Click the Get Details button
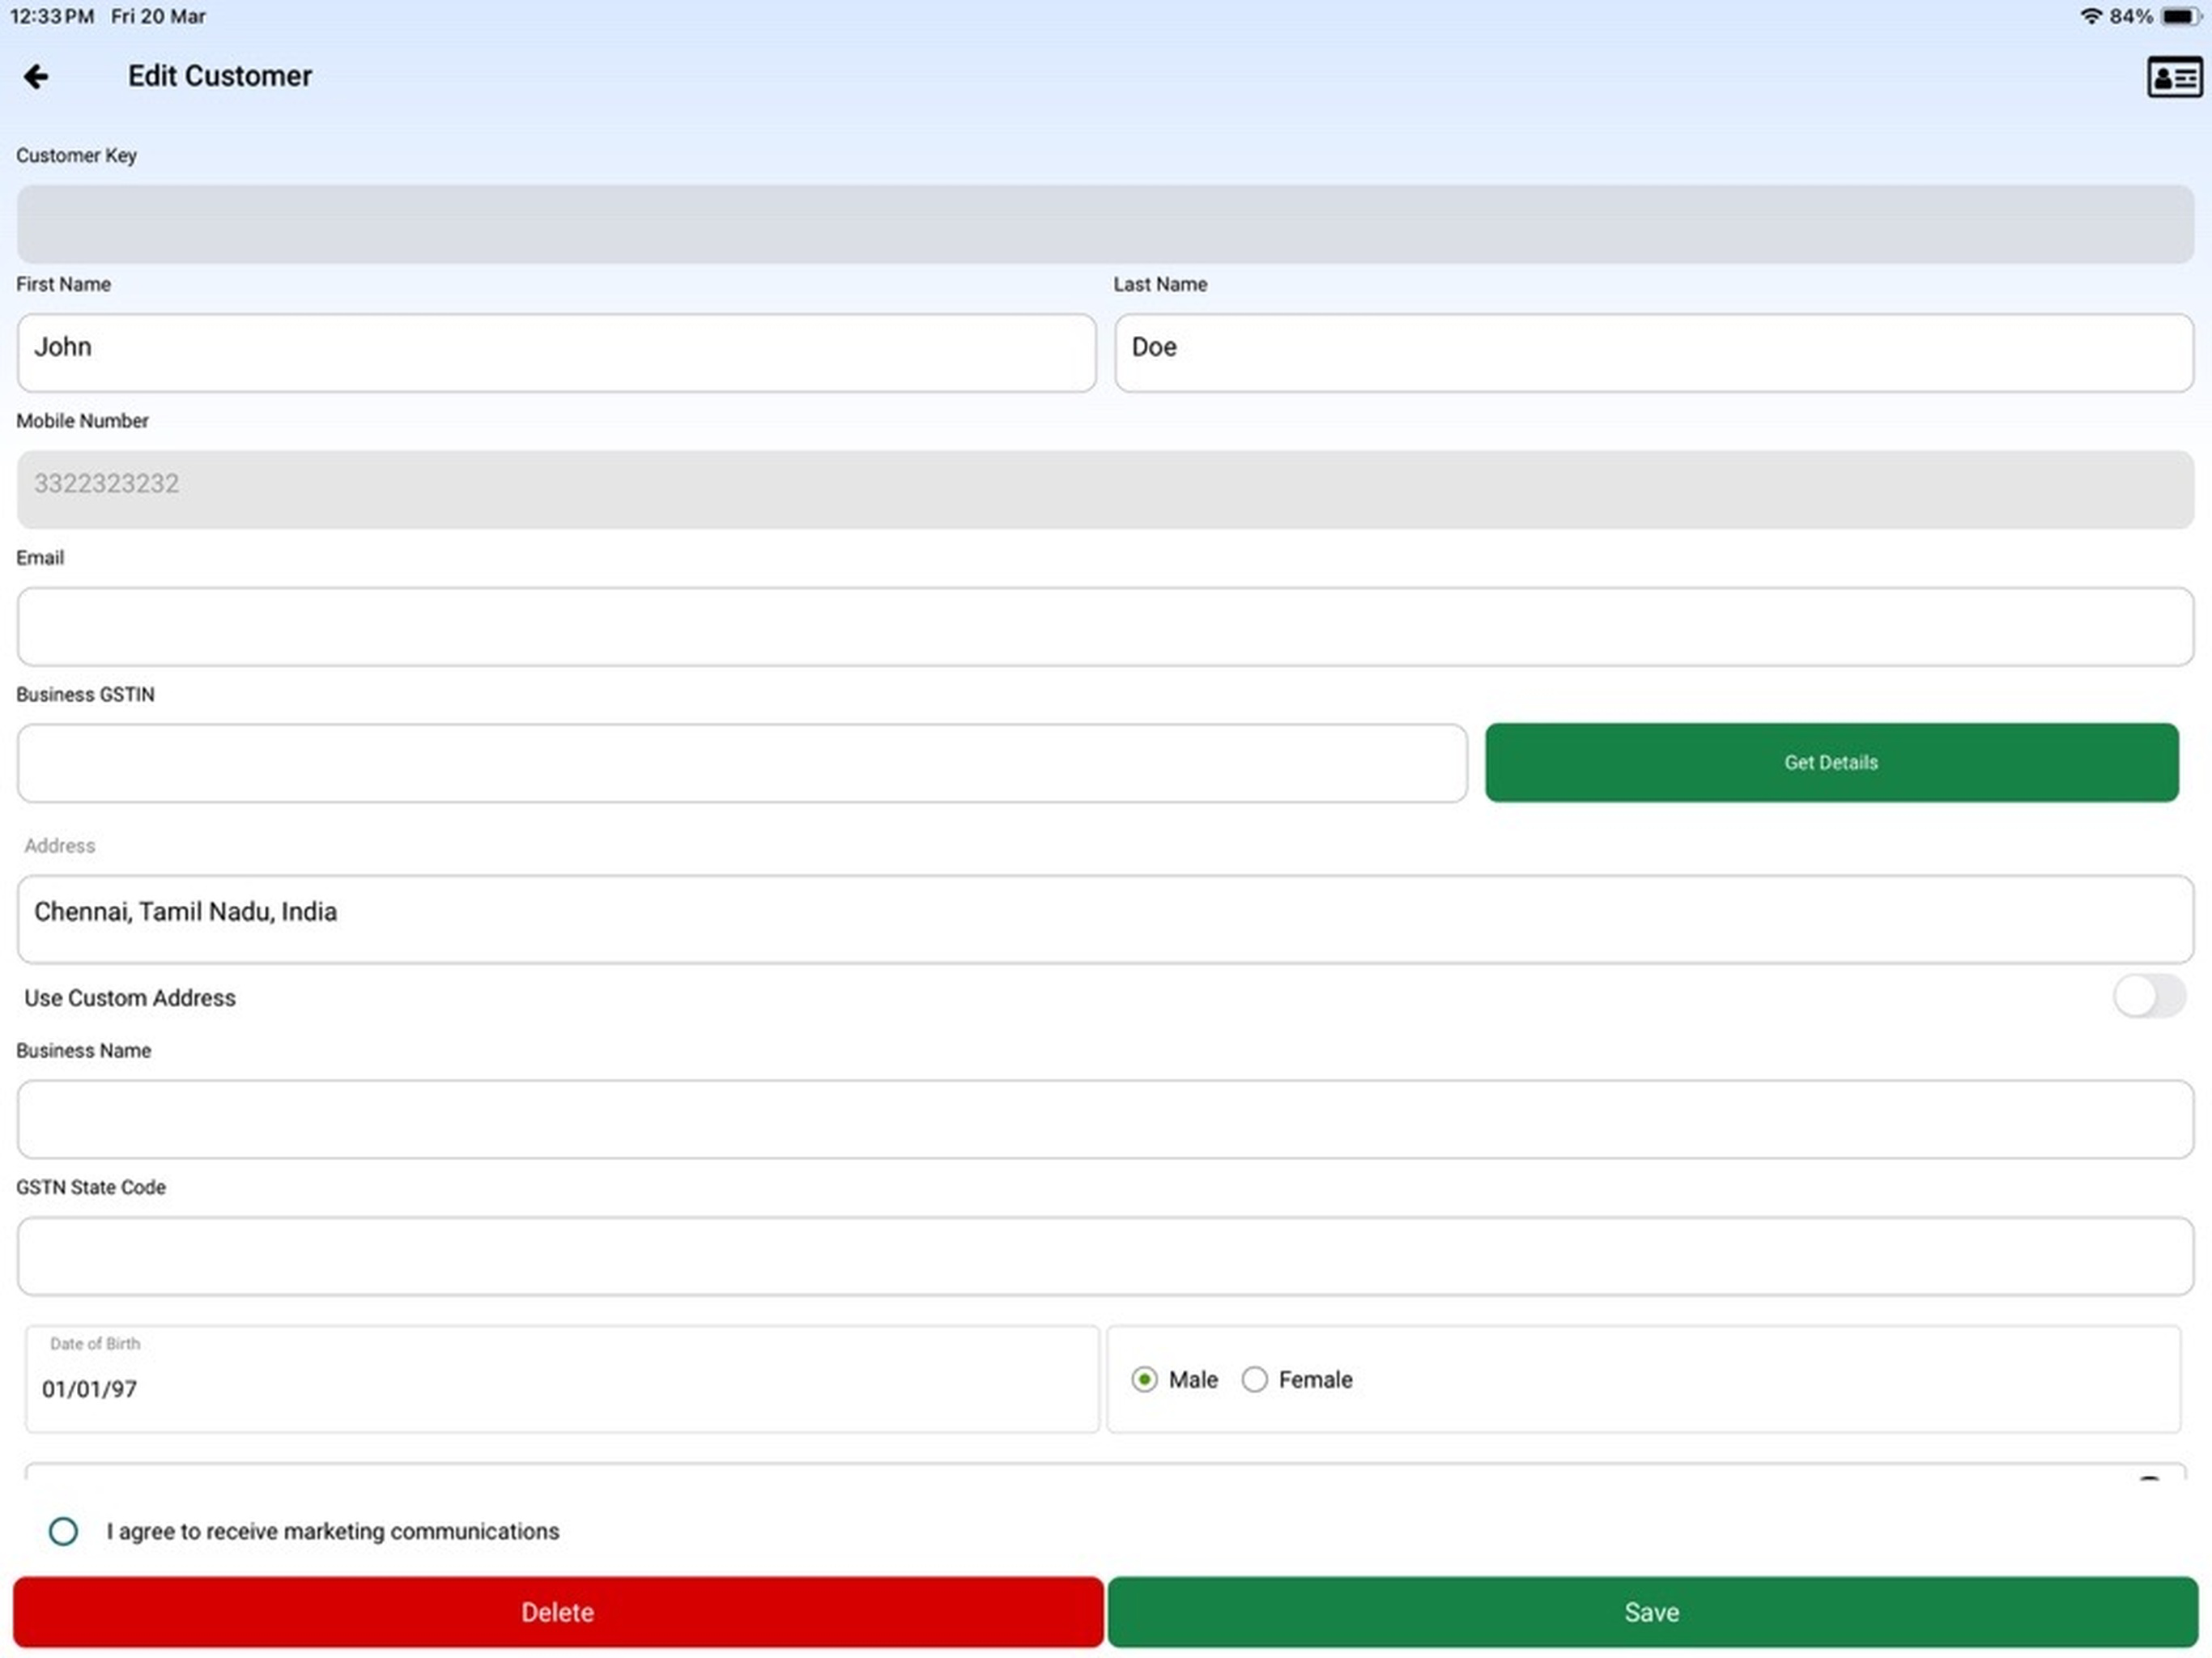This screenshot has width=2212, height=1658. pyautogui.click(x=1831, y=763)
